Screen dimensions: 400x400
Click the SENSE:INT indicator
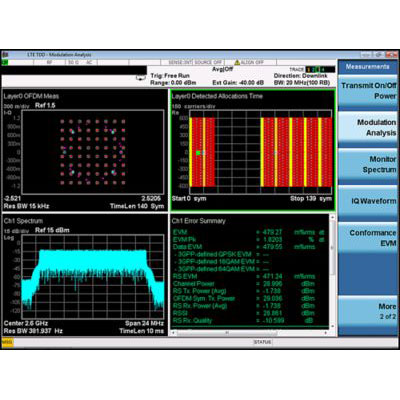click(180, 62)
